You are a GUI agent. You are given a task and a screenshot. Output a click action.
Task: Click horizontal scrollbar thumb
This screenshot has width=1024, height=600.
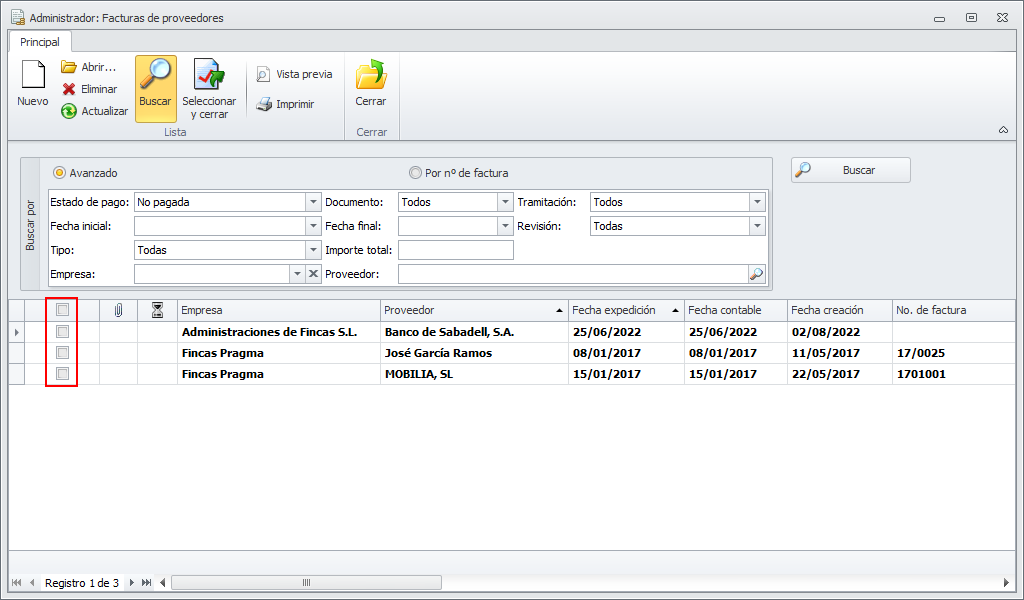[x=306, y=582]
